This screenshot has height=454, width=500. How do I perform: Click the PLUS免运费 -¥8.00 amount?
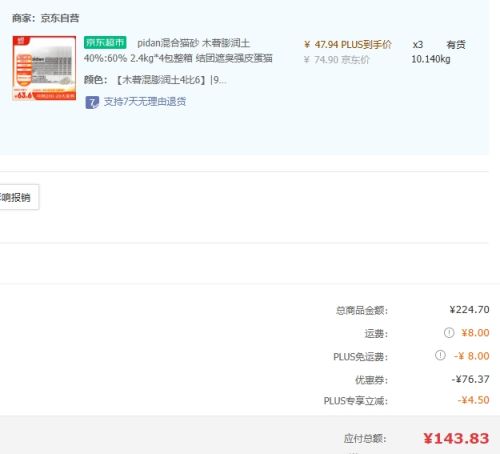click(471, 356)
